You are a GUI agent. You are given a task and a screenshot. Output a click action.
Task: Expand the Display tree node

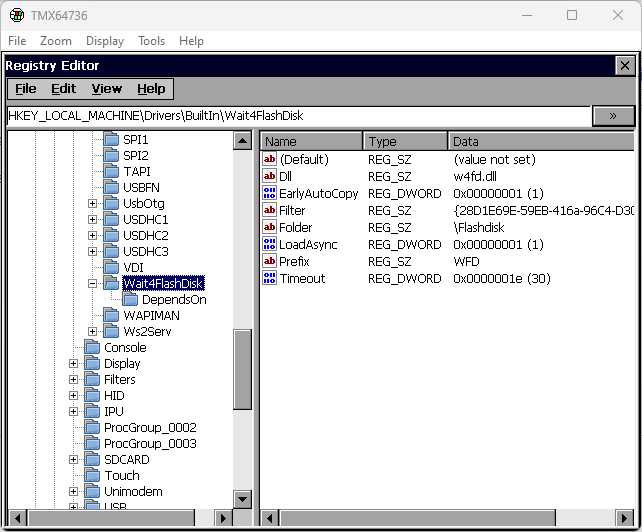click(x=73, y=363)
